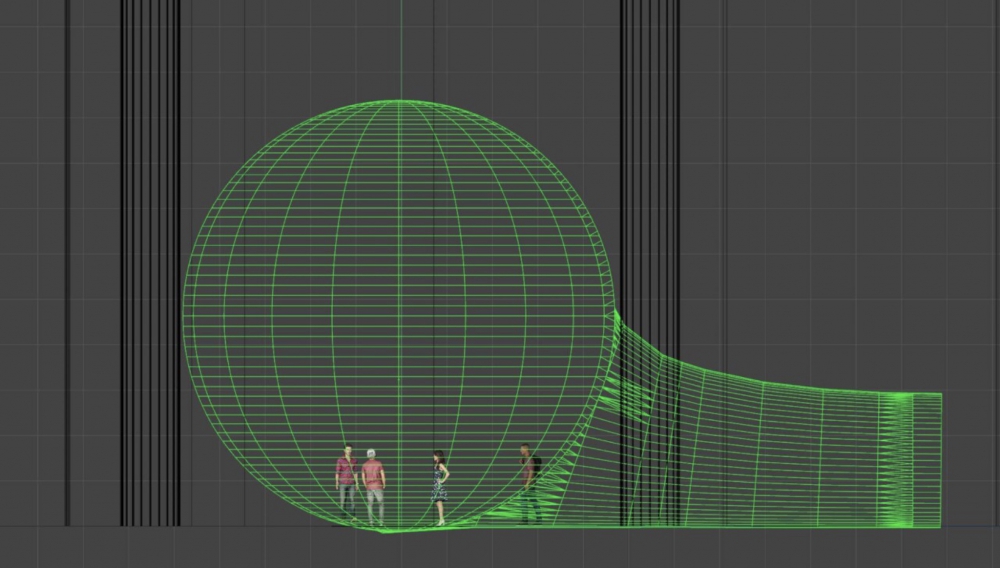The image size is (1000, 568).
Task: Click the green wireframe sphere's top pole
Action: [x=401, y=101]
